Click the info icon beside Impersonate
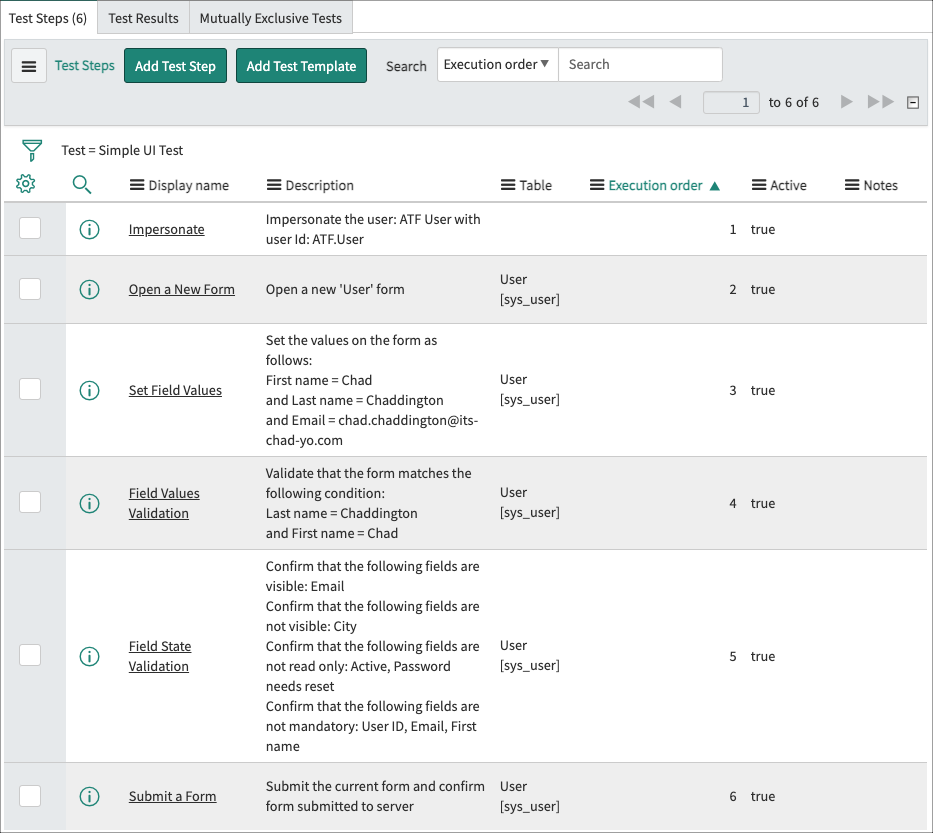 click(x=89, y=229)
